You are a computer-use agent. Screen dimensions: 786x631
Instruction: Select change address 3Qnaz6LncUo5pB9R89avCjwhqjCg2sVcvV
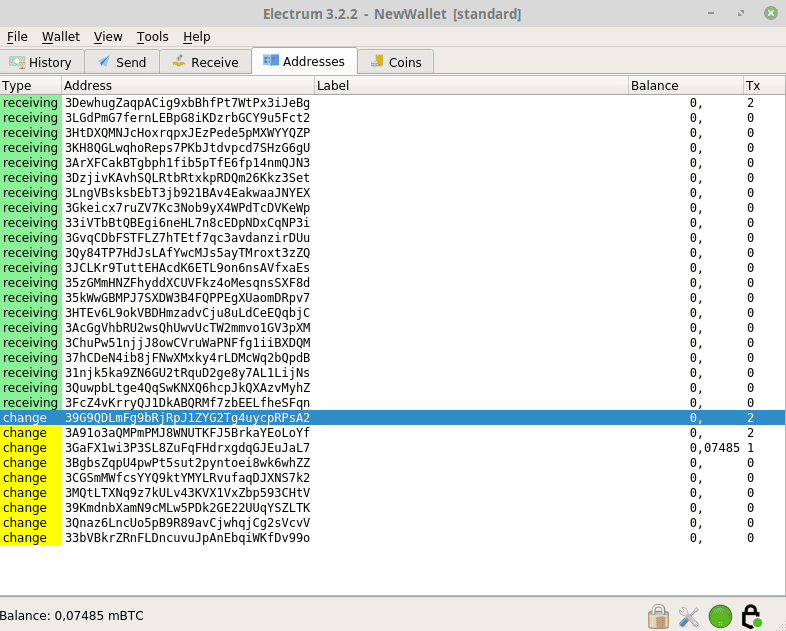187,523
